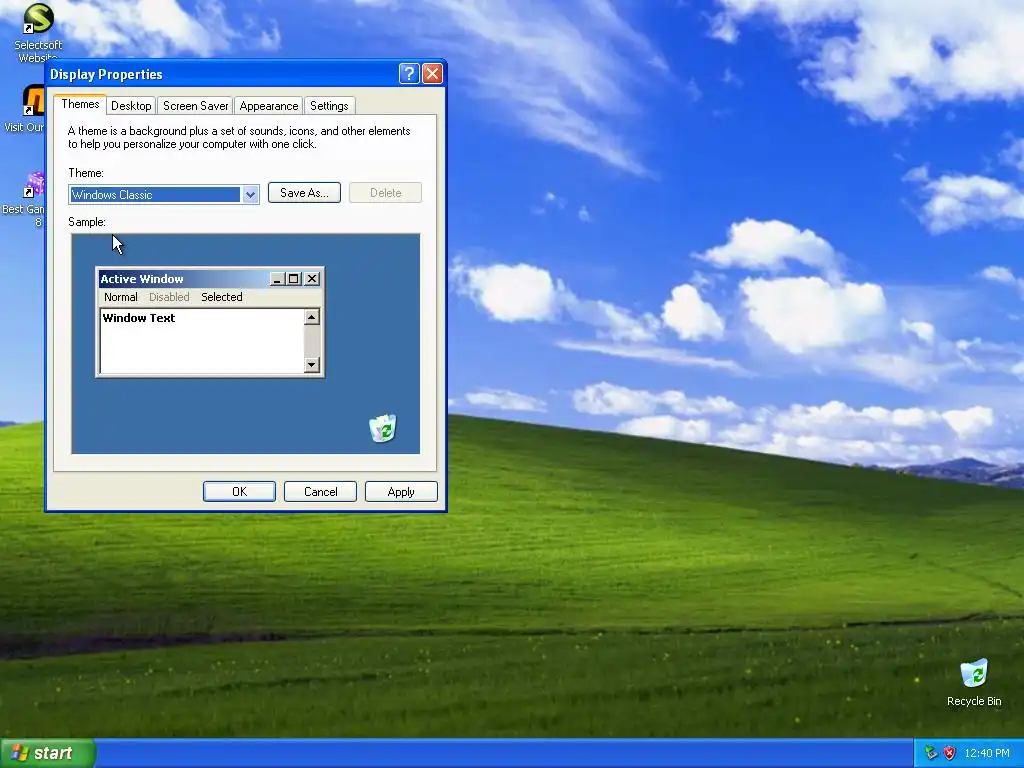Open the Settings tab

pos(329,106)
